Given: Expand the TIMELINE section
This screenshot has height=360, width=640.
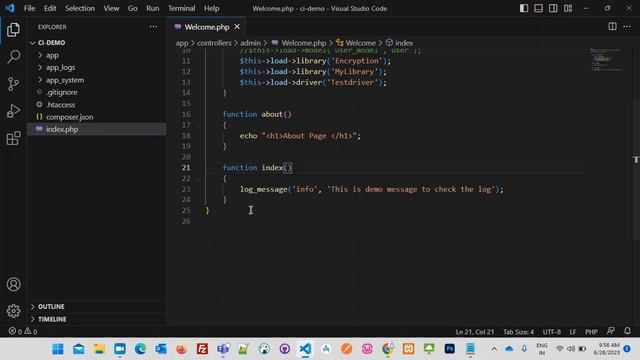Looking at the screenshot, I should click(97, 319).
